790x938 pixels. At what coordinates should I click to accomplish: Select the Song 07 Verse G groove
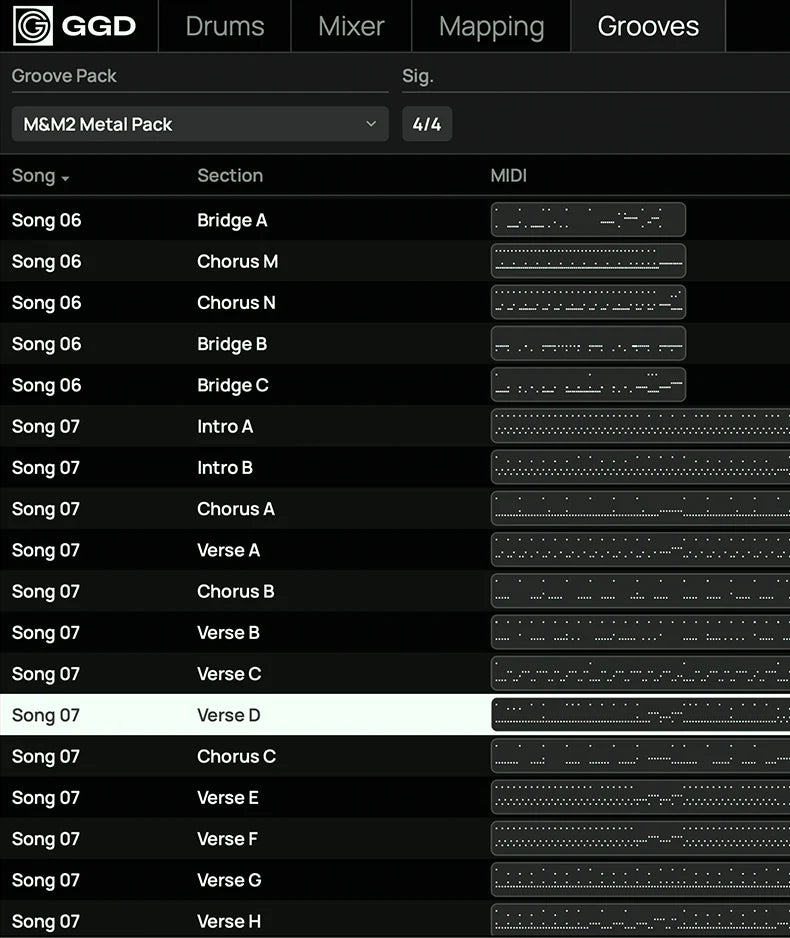[229, 880]
